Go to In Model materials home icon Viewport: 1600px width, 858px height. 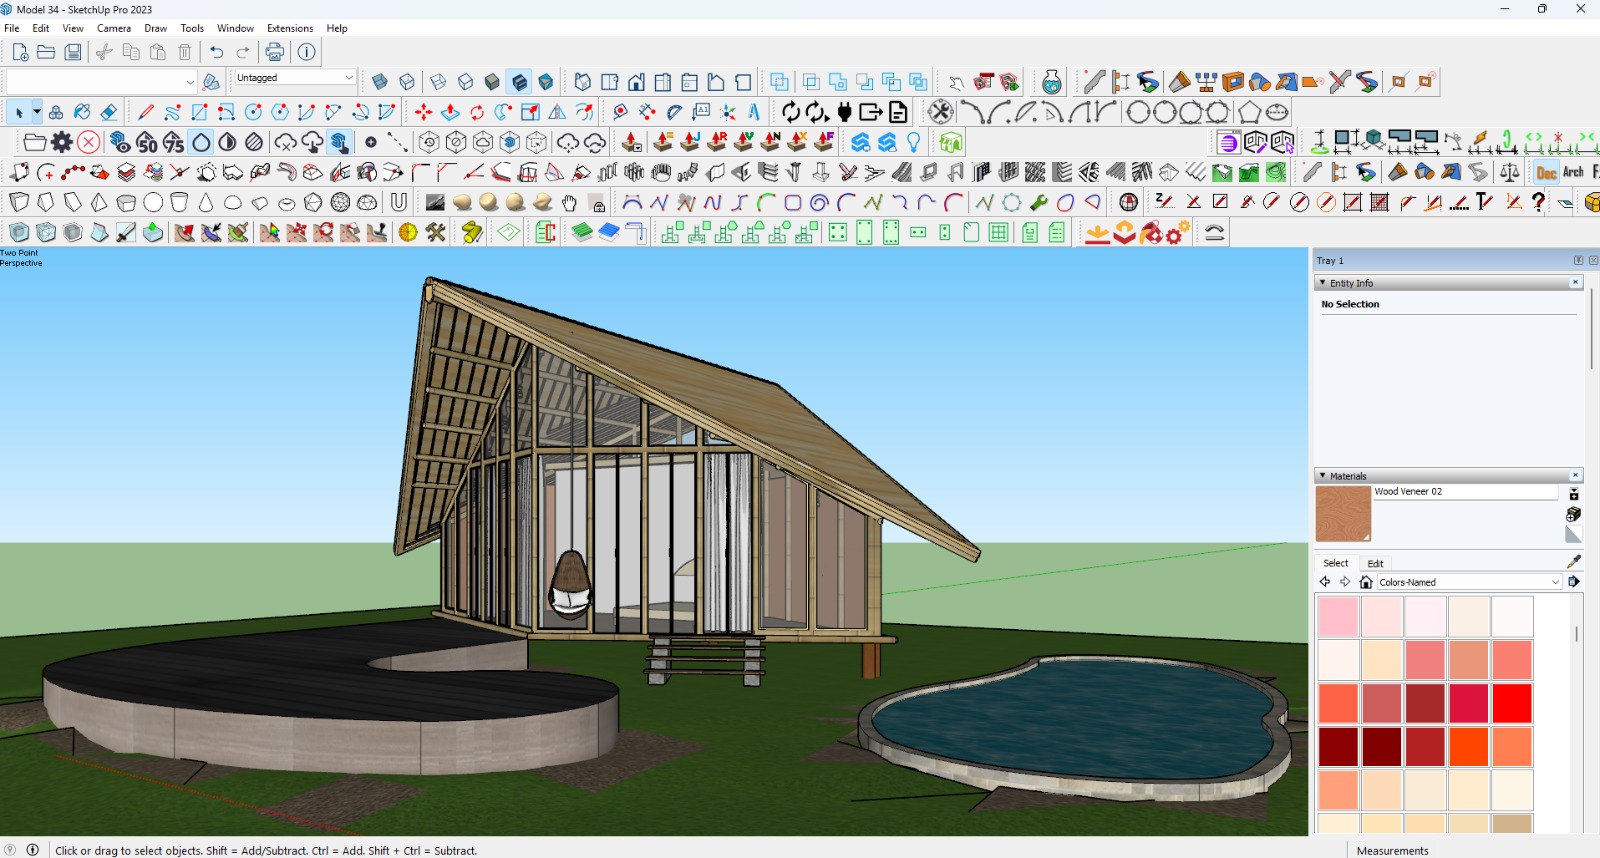click(1366, 582)
